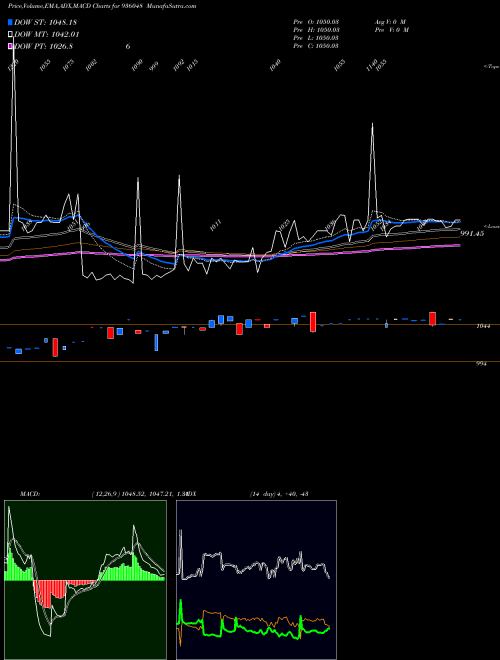Click the tall blue candle below 1044 line
Screen dimensions: 500x660
(156, 342)
